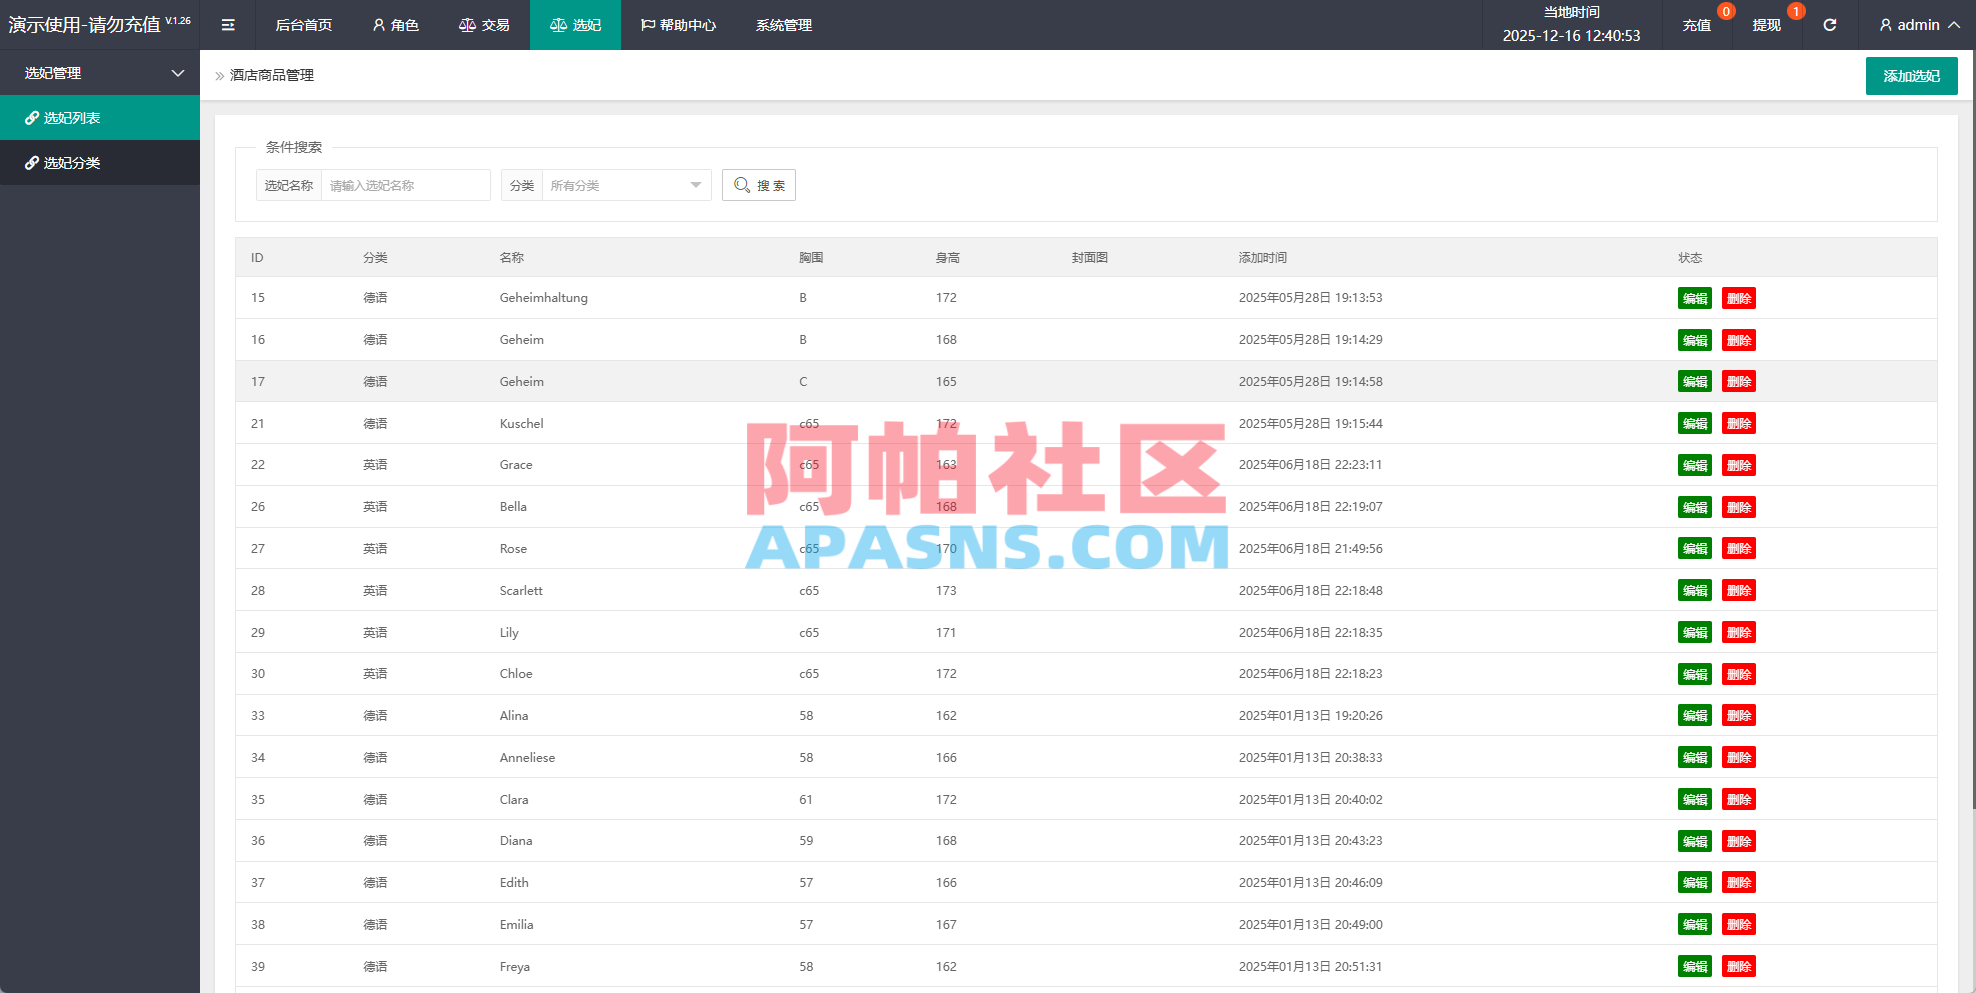Select 选妃分类 in the sidebar

point(100,163)
